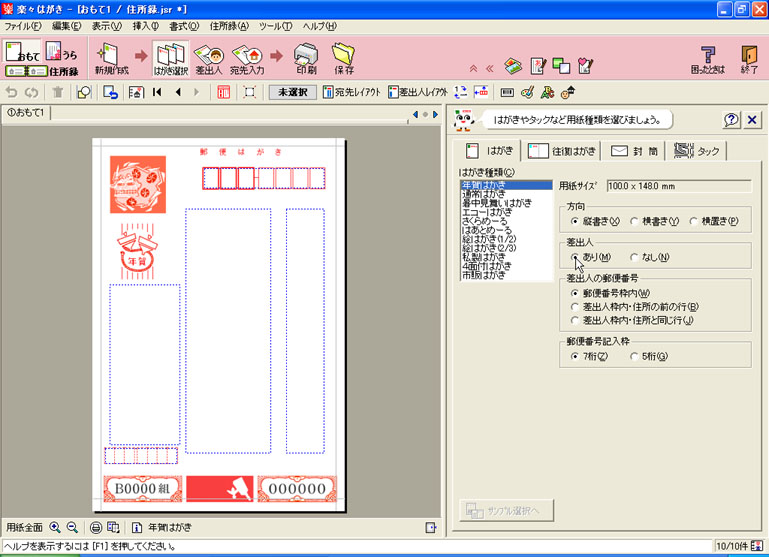Image resolution: width=769 pixels, height=557 pixels.
Task: Click the 終了 exit door icon
Action: pyautogui.click(x=748, y=58)
